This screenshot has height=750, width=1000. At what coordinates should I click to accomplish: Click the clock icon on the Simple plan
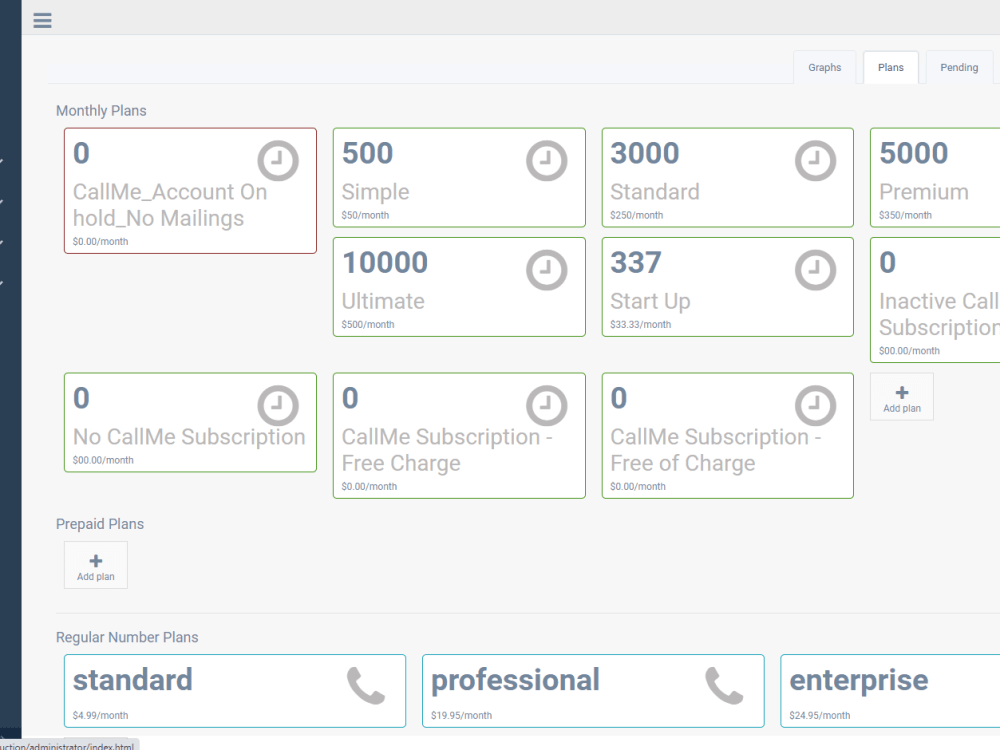coord(546,160)
